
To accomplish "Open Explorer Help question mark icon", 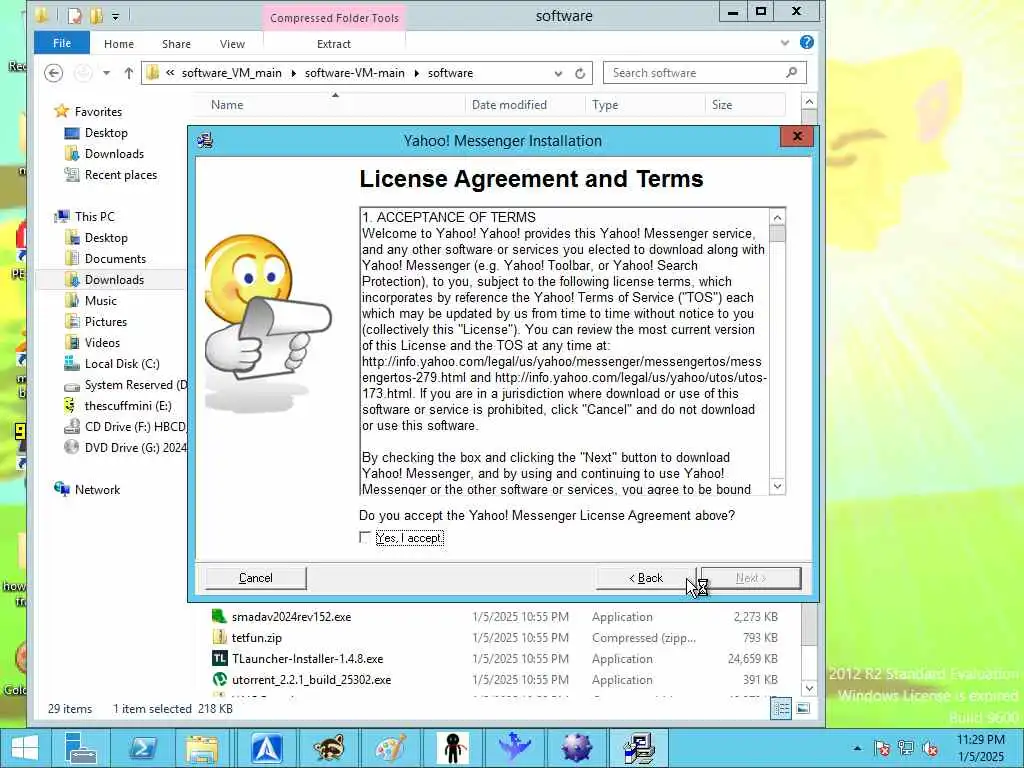I will pyautogui.click(x=807, y=42).
